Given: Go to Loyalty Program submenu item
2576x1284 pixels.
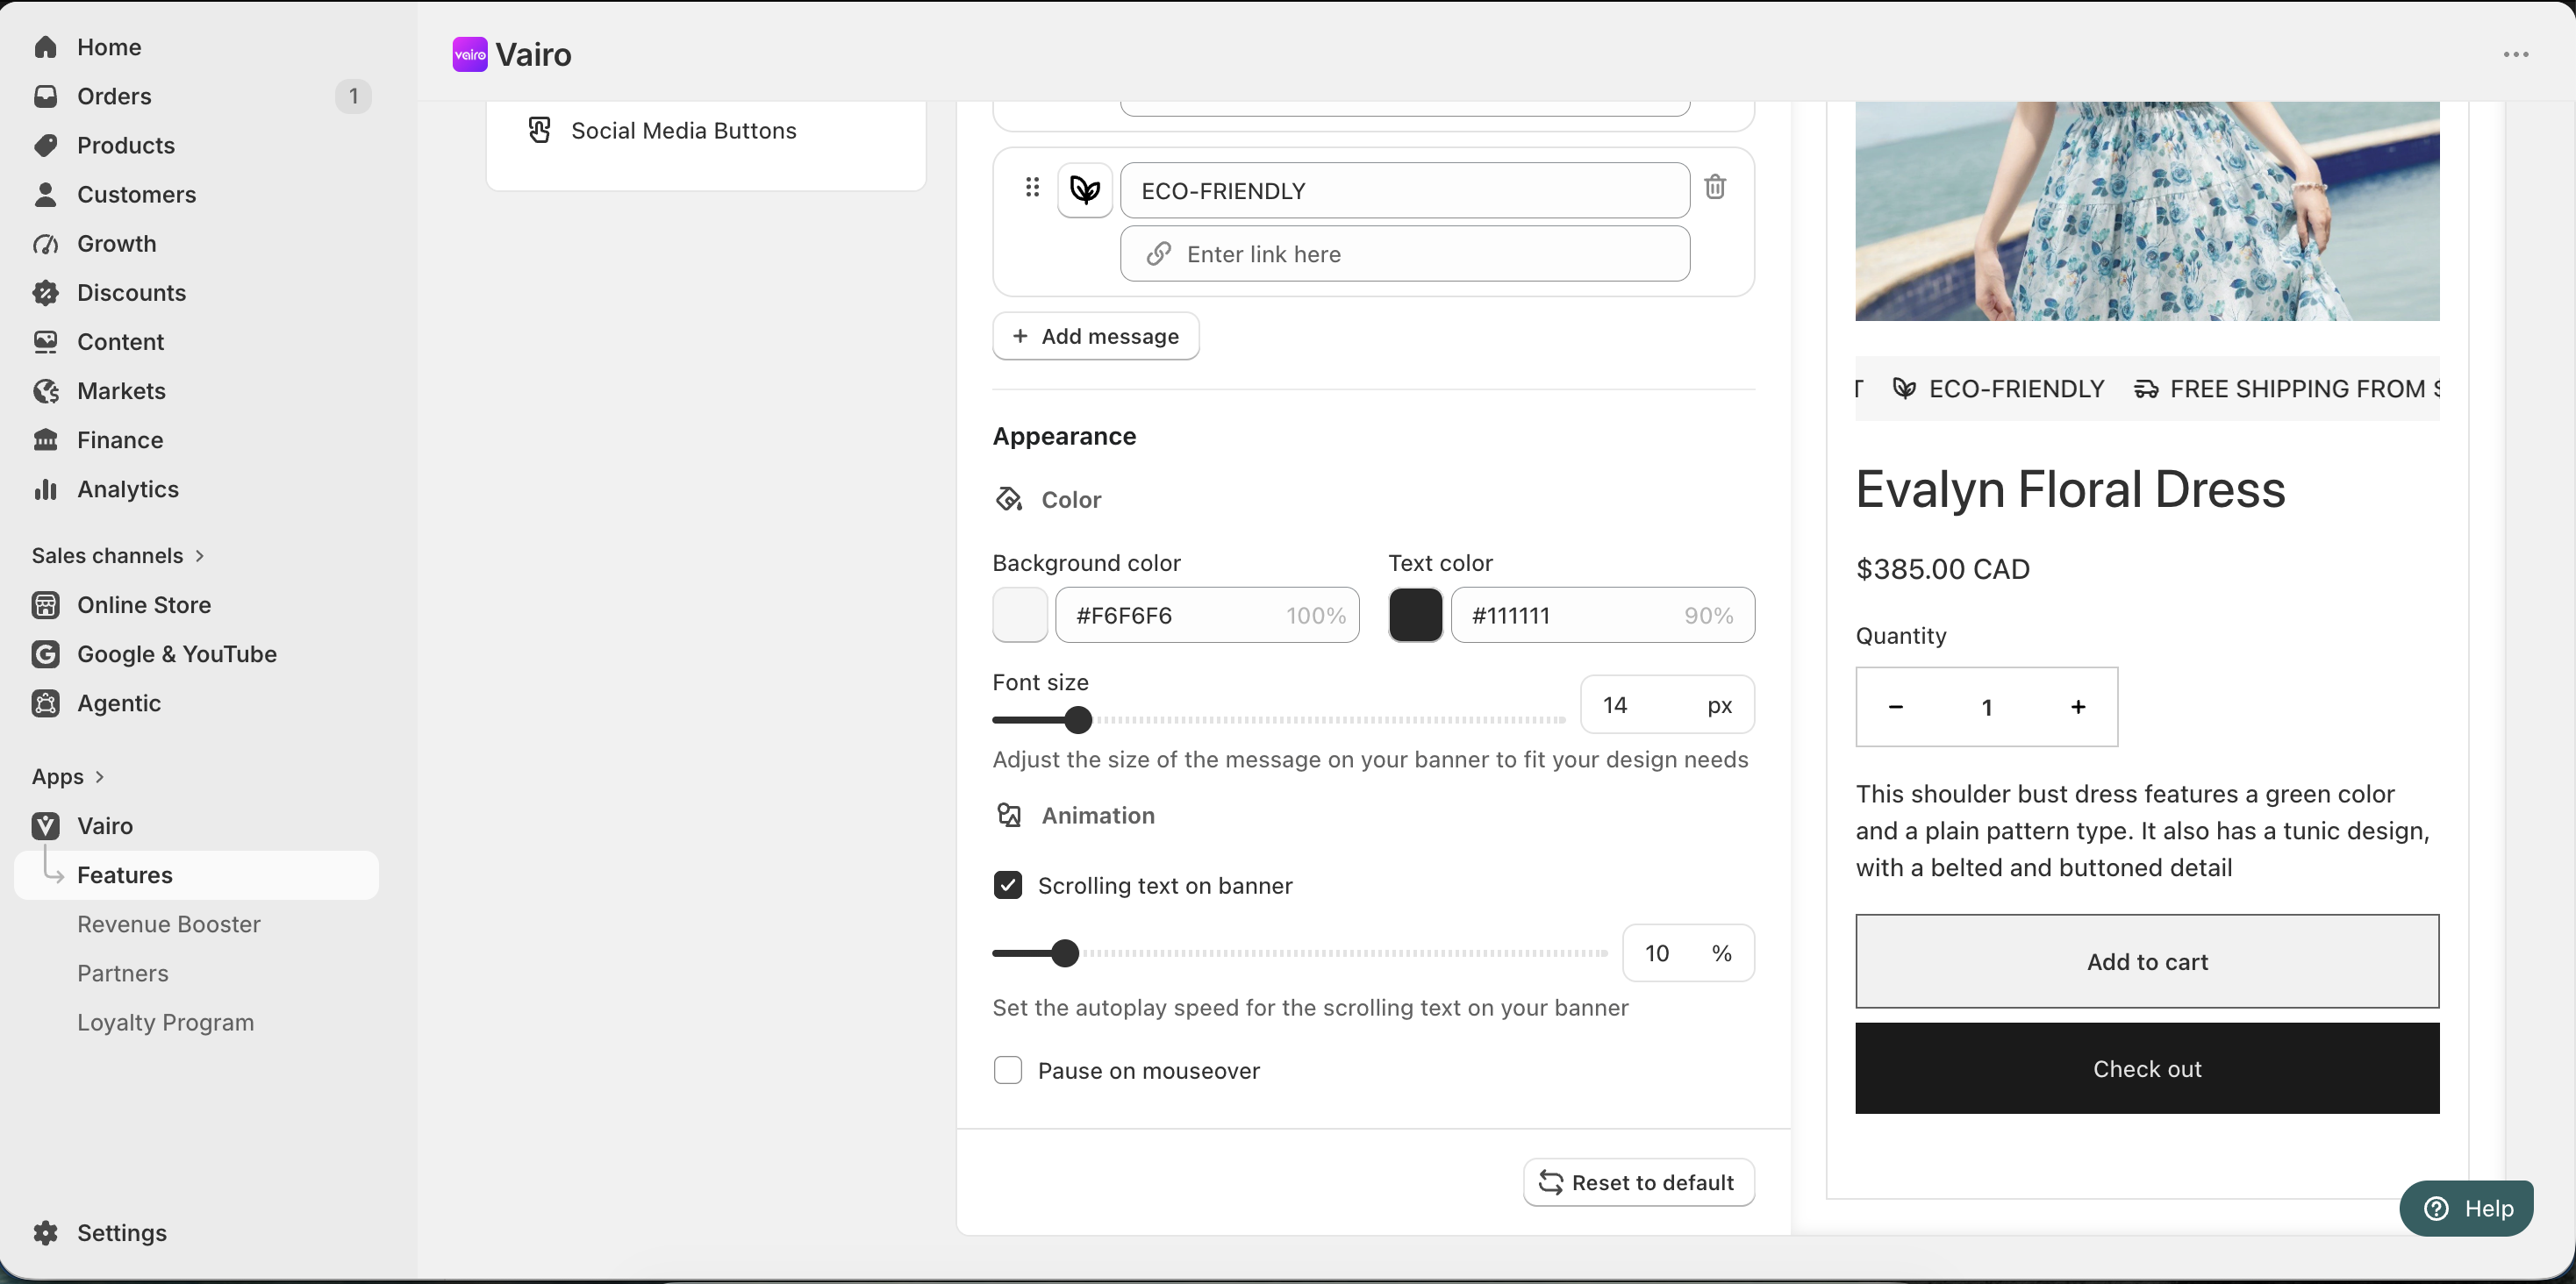Looking at the screenshot, I should coord(166,1022).
